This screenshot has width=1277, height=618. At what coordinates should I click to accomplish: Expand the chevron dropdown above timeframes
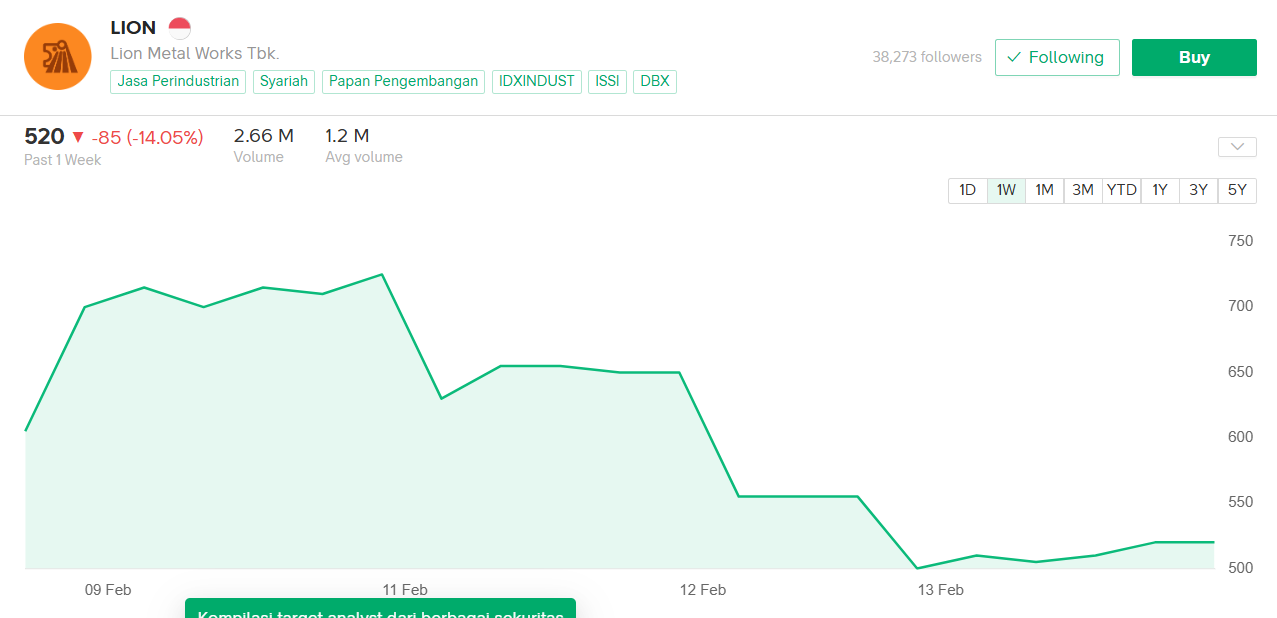point(1237,147)
